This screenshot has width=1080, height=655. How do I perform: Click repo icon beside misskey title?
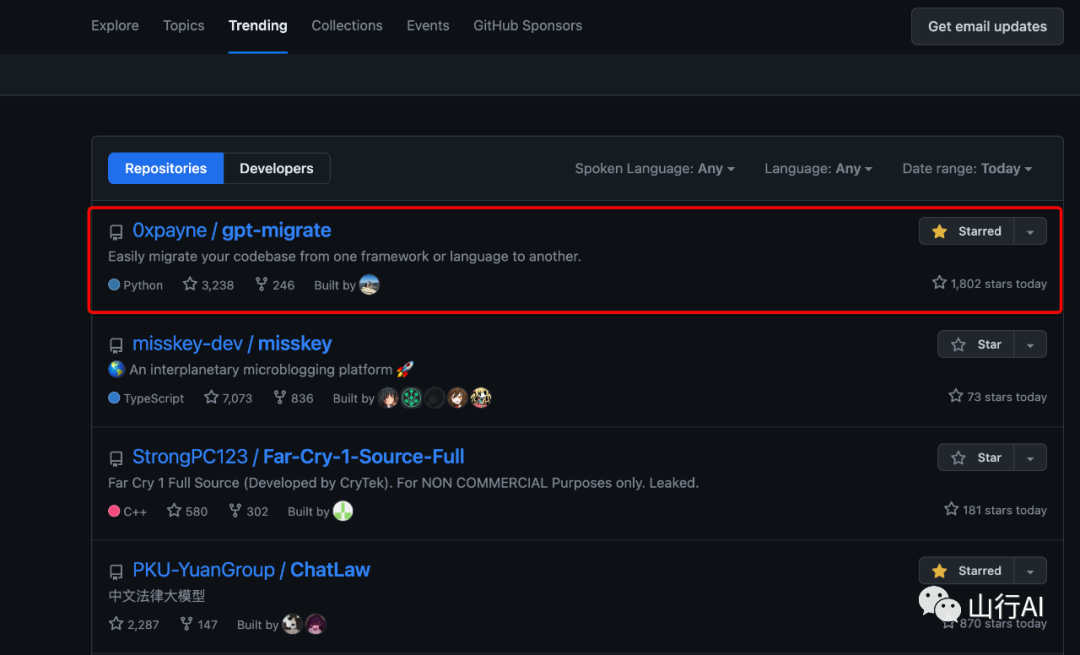click(x=116, y=345)
